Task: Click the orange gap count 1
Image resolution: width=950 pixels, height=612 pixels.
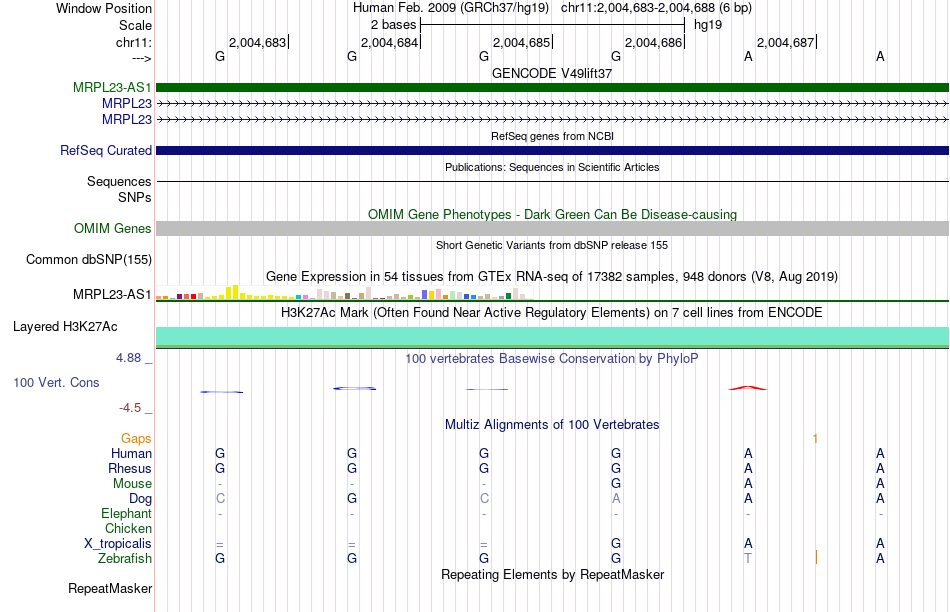Action: point(815,438)
